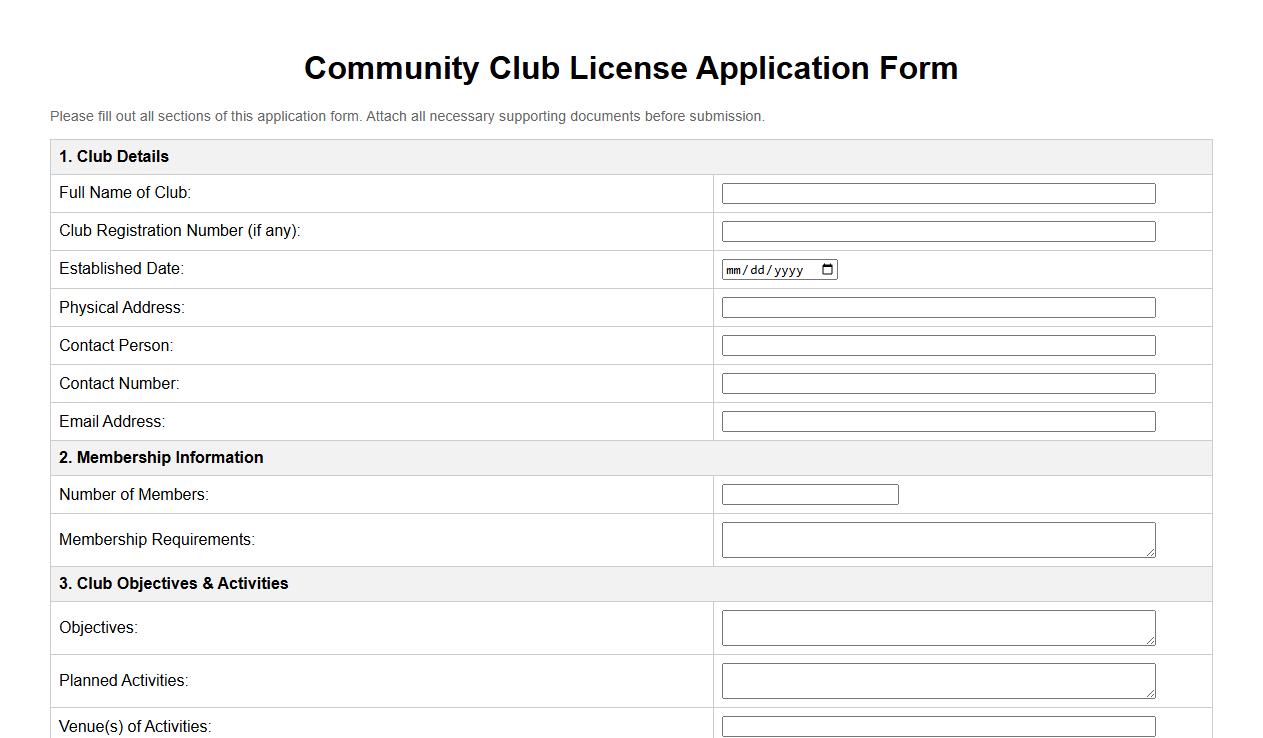Viewport: 1263px width, 738px height.
Task: Click the 1. Club Details section header
Action: tap(113, 156)
